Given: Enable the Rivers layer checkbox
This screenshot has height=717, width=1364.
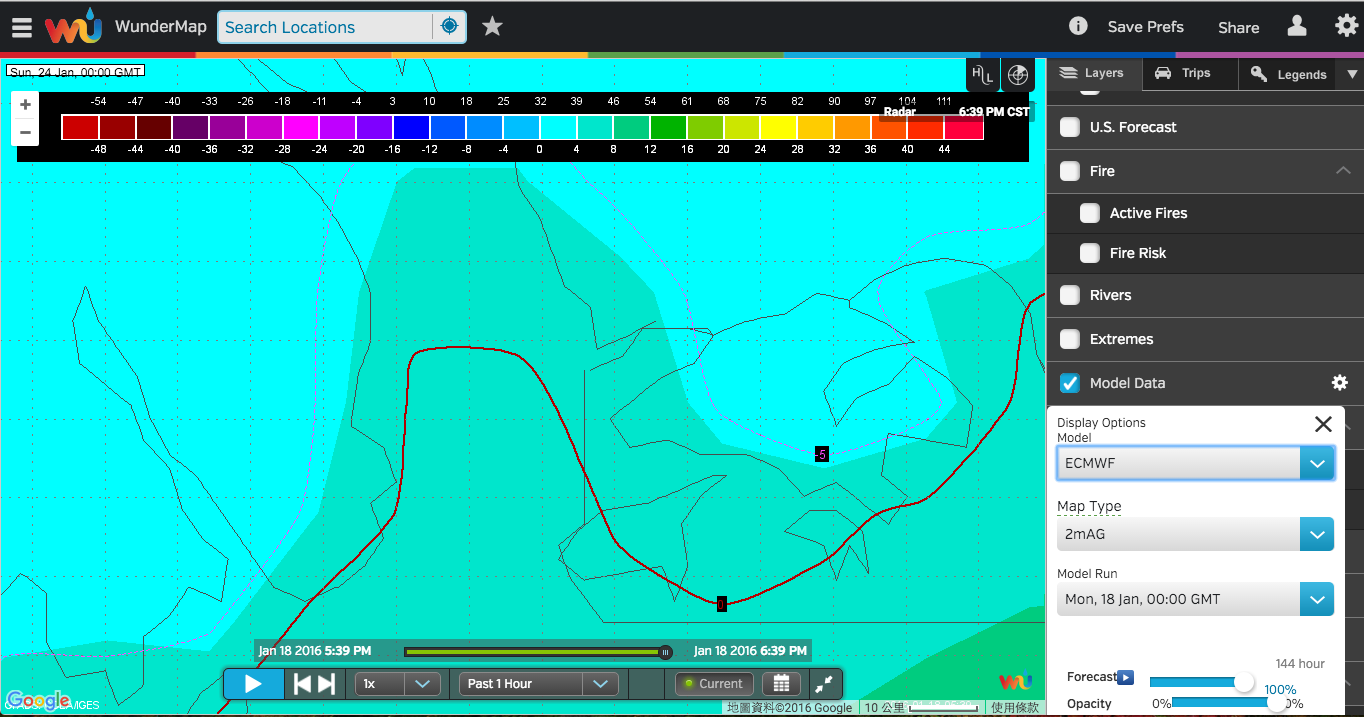Looking at the screenshot, I should [1070, 295].
